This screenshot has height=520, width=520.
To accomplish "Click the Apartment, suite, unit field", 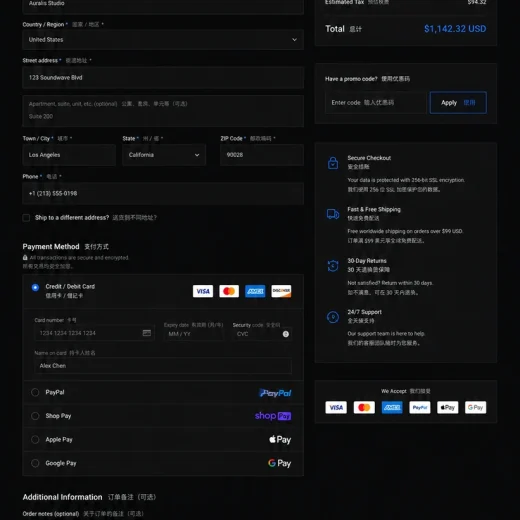I will point(163,111).
